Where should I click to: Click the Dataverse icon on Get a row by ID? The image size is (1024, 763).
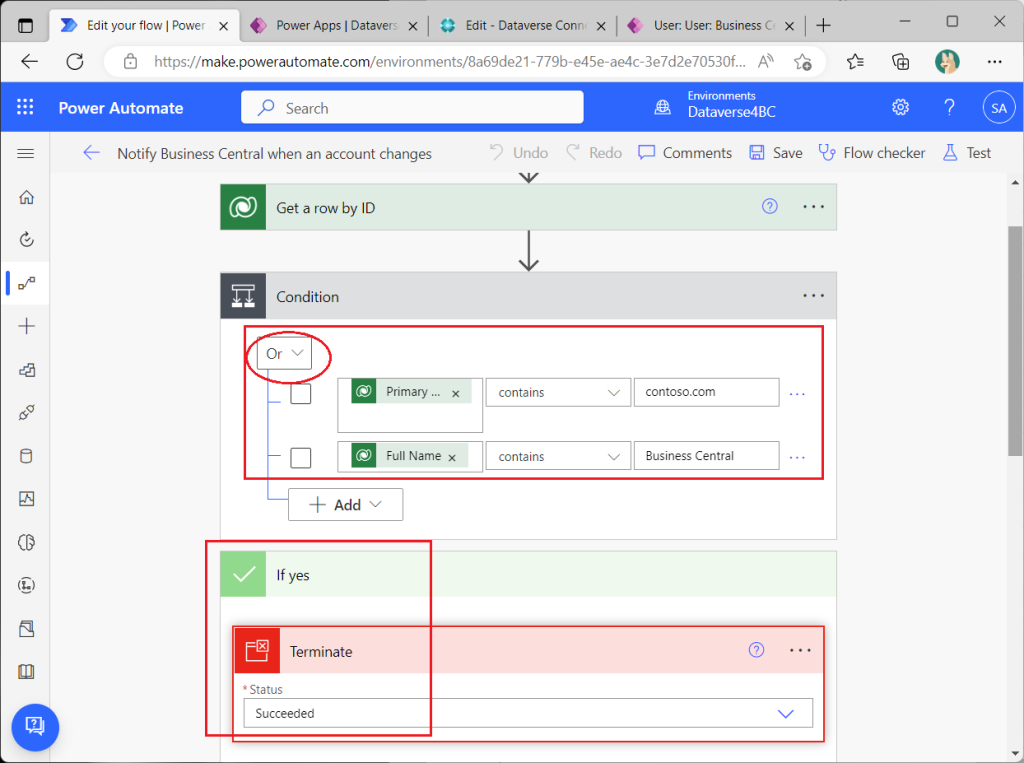[x=243, y=207]
